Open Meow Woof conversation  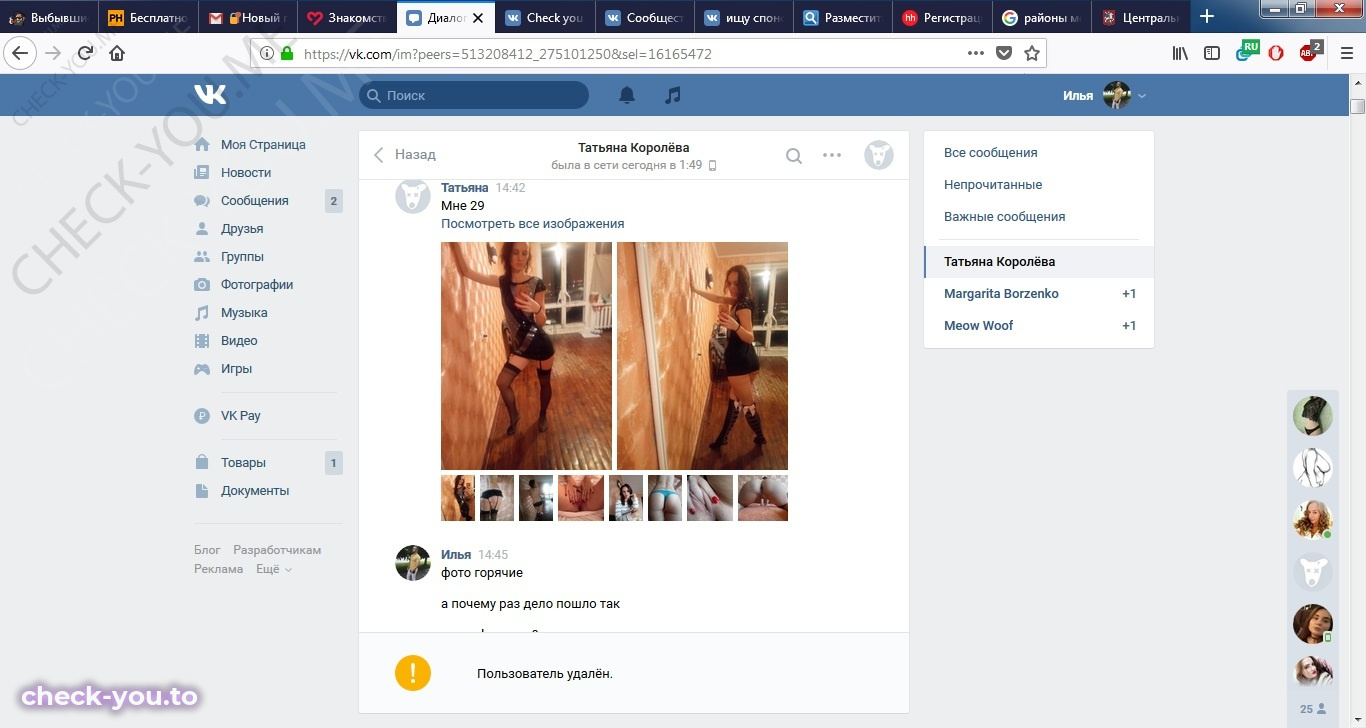1039,326
